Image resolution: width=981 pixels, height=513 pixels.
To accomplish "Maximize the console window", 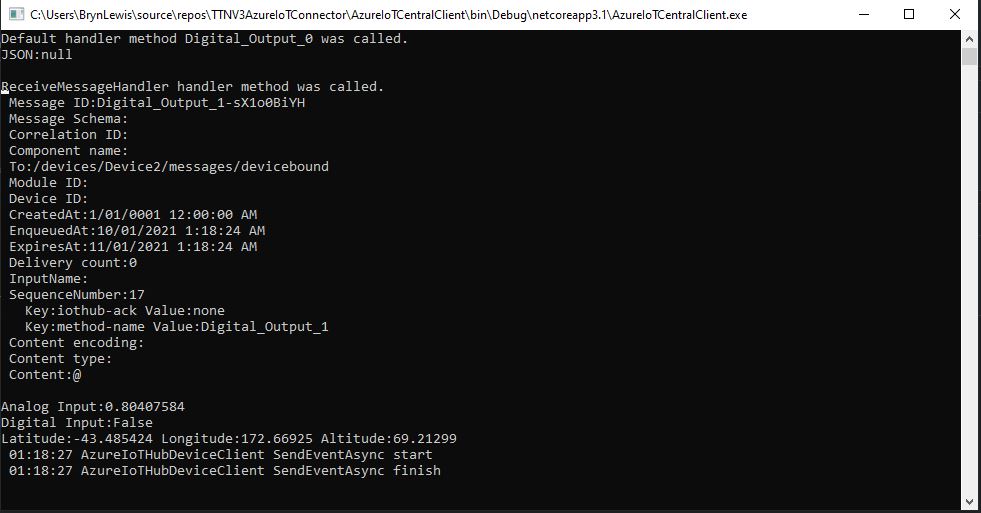I will [909, 15].
